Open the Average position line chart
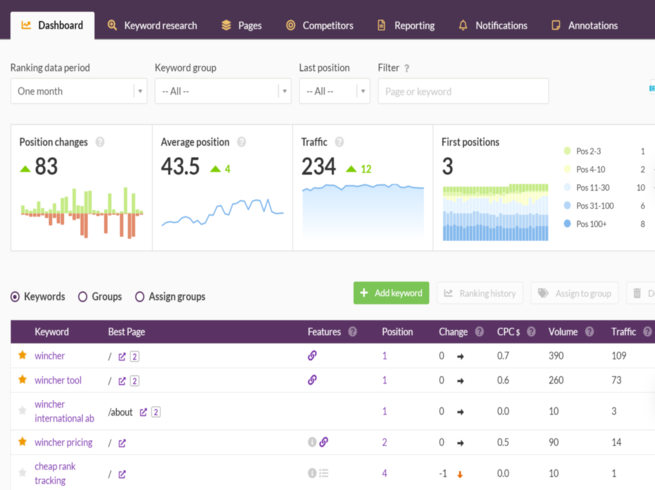This screenshot has height=490, width=655. coord(223,212)
